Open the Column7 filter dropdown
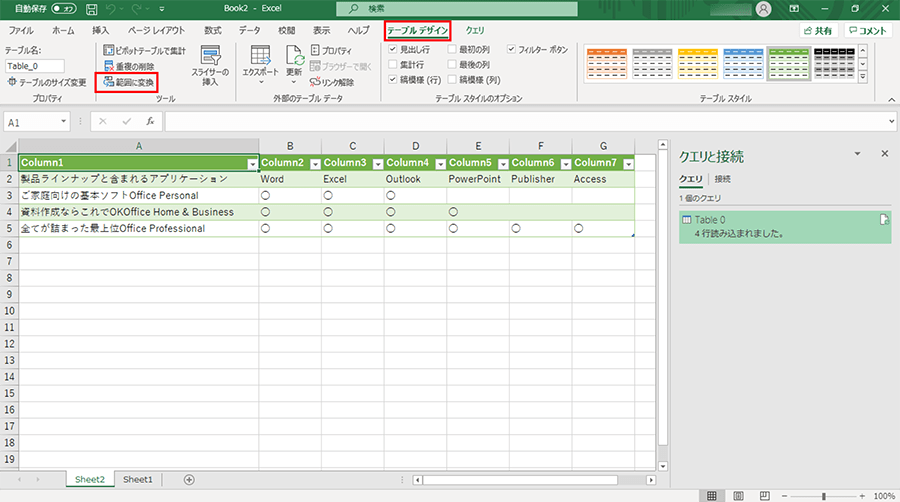Image resolution: width=900 pixels, height=502 pixels. (x=629, y=164)
